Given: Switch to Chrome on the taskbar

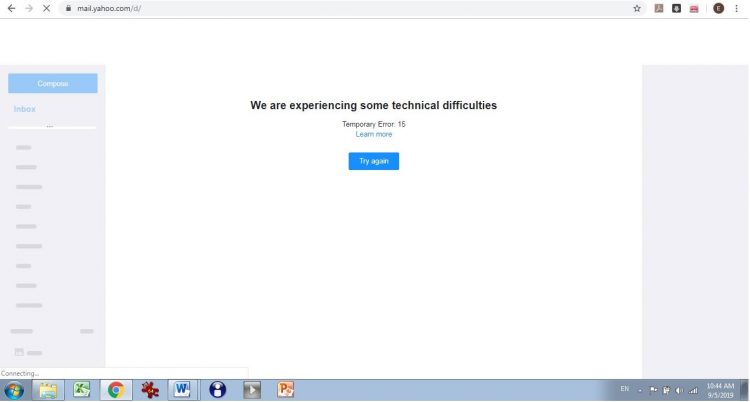Looking at the screenshot, I should click(x=116, y=391).
